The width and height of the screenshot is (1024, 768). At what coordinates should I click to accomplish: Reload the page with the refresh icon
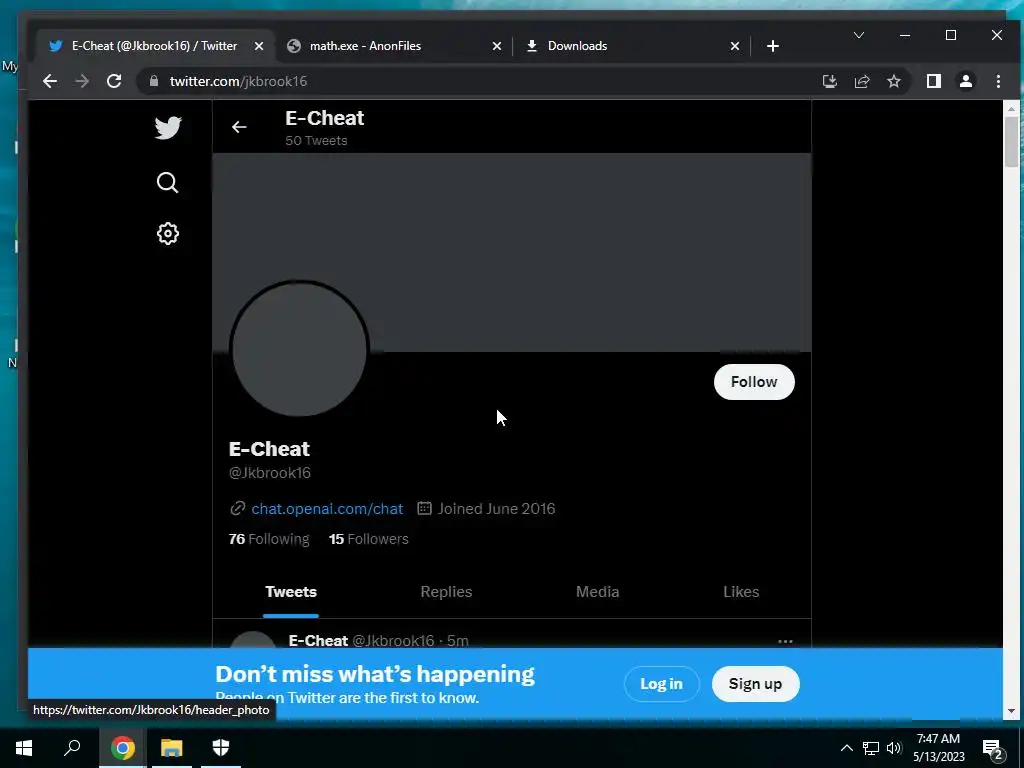[x=114, y=81]
